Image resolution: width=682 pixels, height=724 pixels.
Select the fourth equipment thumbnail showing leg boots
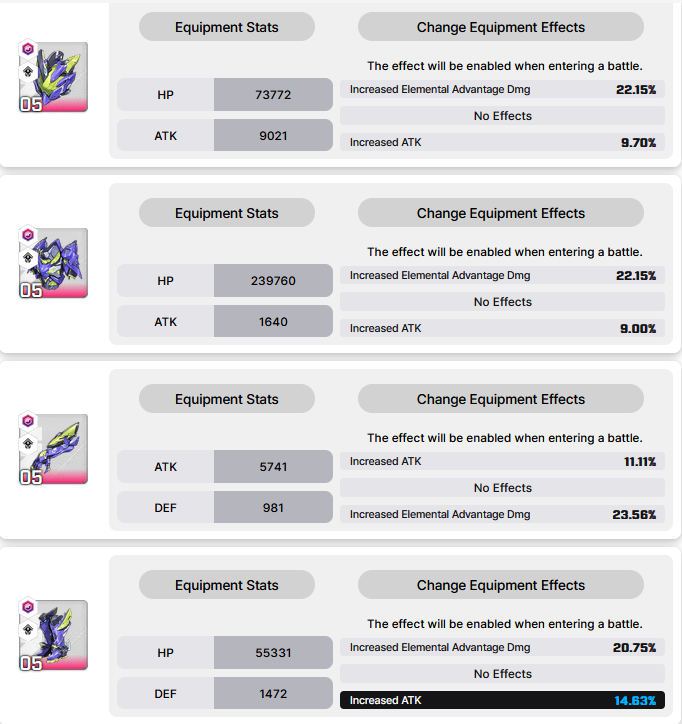[53, 635]
